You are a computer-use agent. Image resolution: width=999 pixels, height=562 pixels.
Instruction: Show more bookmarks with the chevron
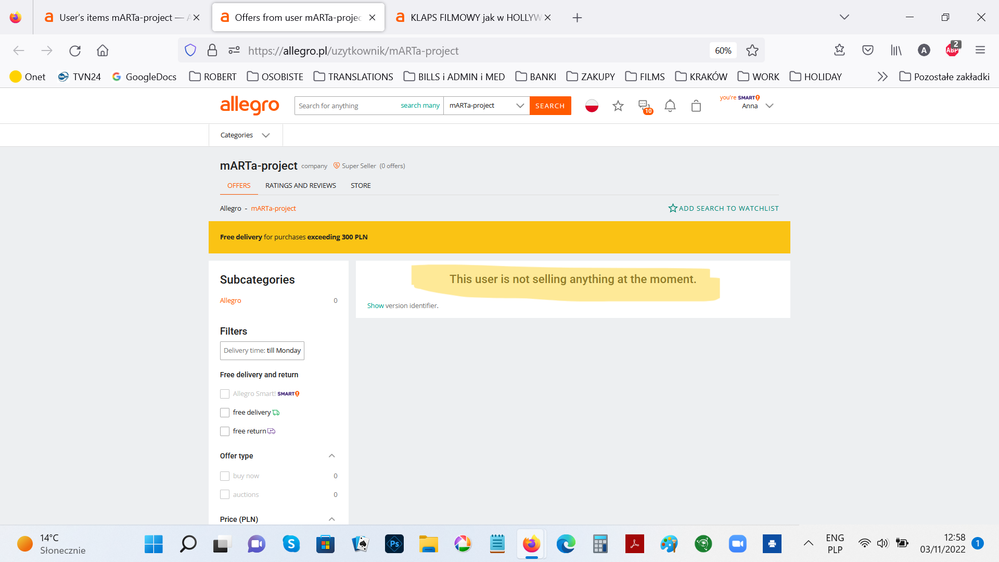click(882, 76)
